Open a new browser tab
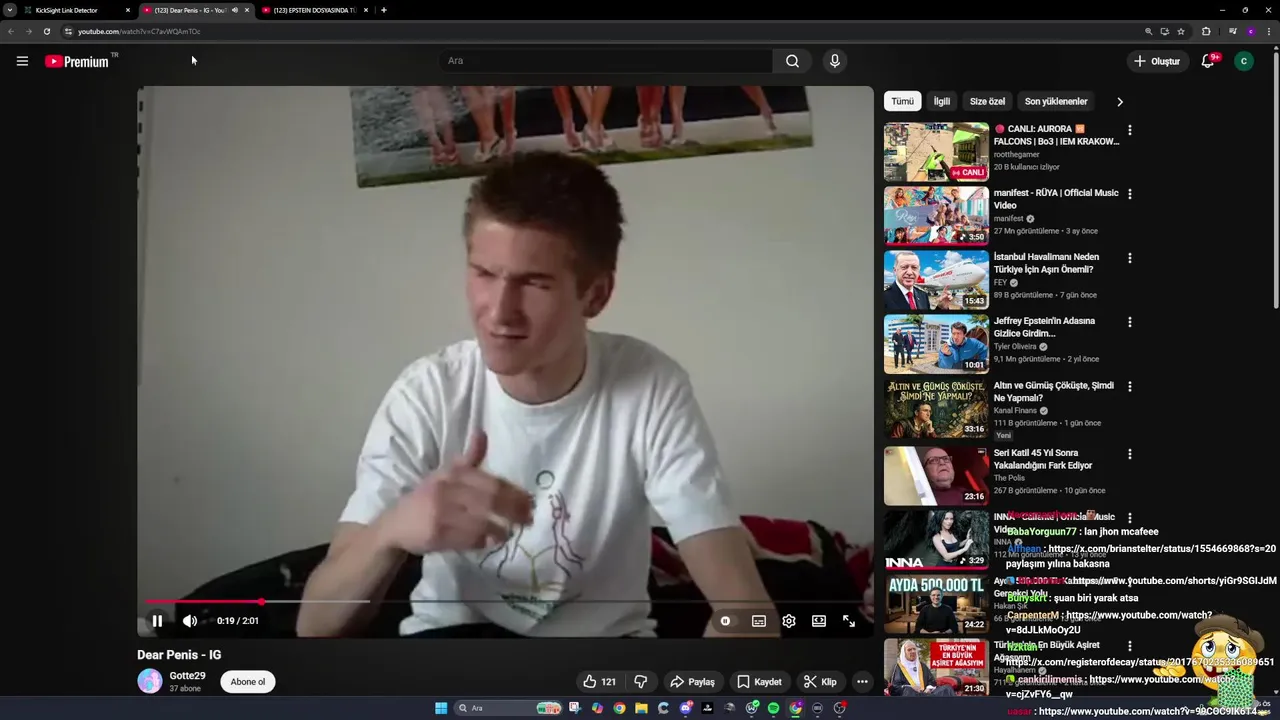The width and height of the screenshot is (1280, 720). tap(384, 10)
